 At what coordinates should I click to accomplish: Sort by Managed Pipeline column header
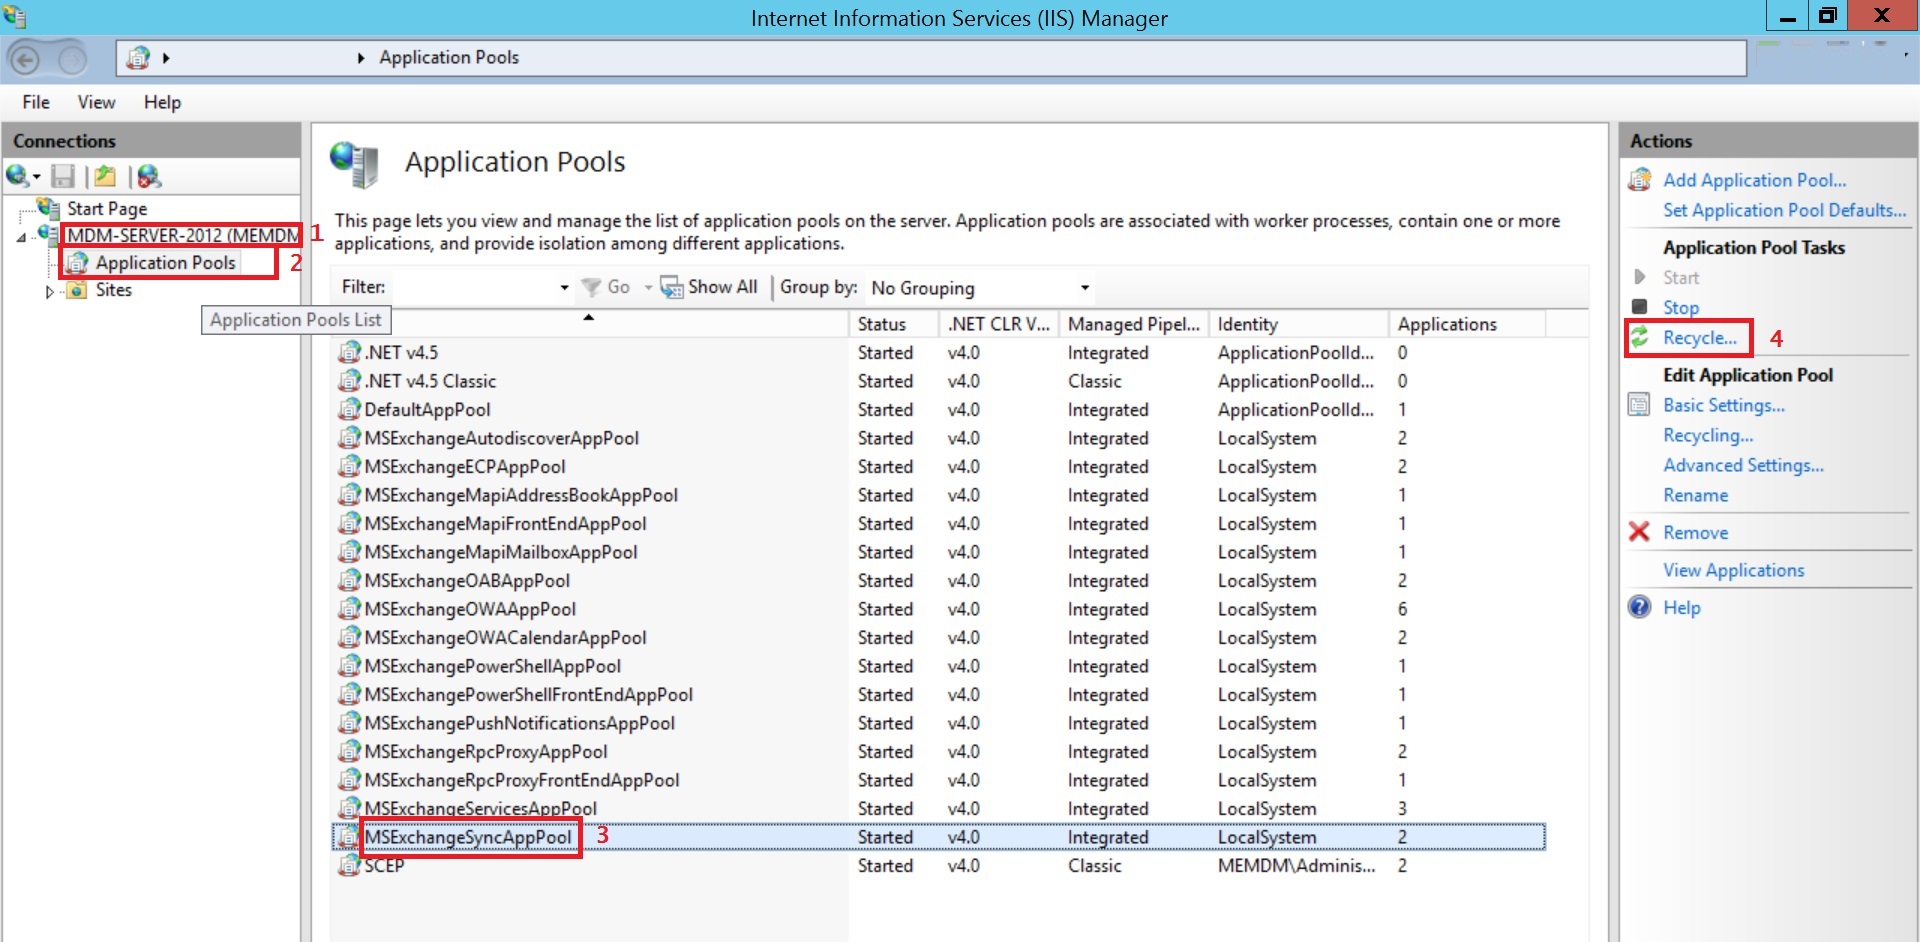click(1134, 324)
